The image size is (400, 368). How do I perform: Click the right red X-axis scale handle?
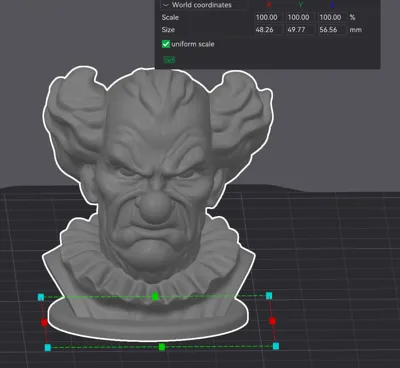click(x=272, y=321)
